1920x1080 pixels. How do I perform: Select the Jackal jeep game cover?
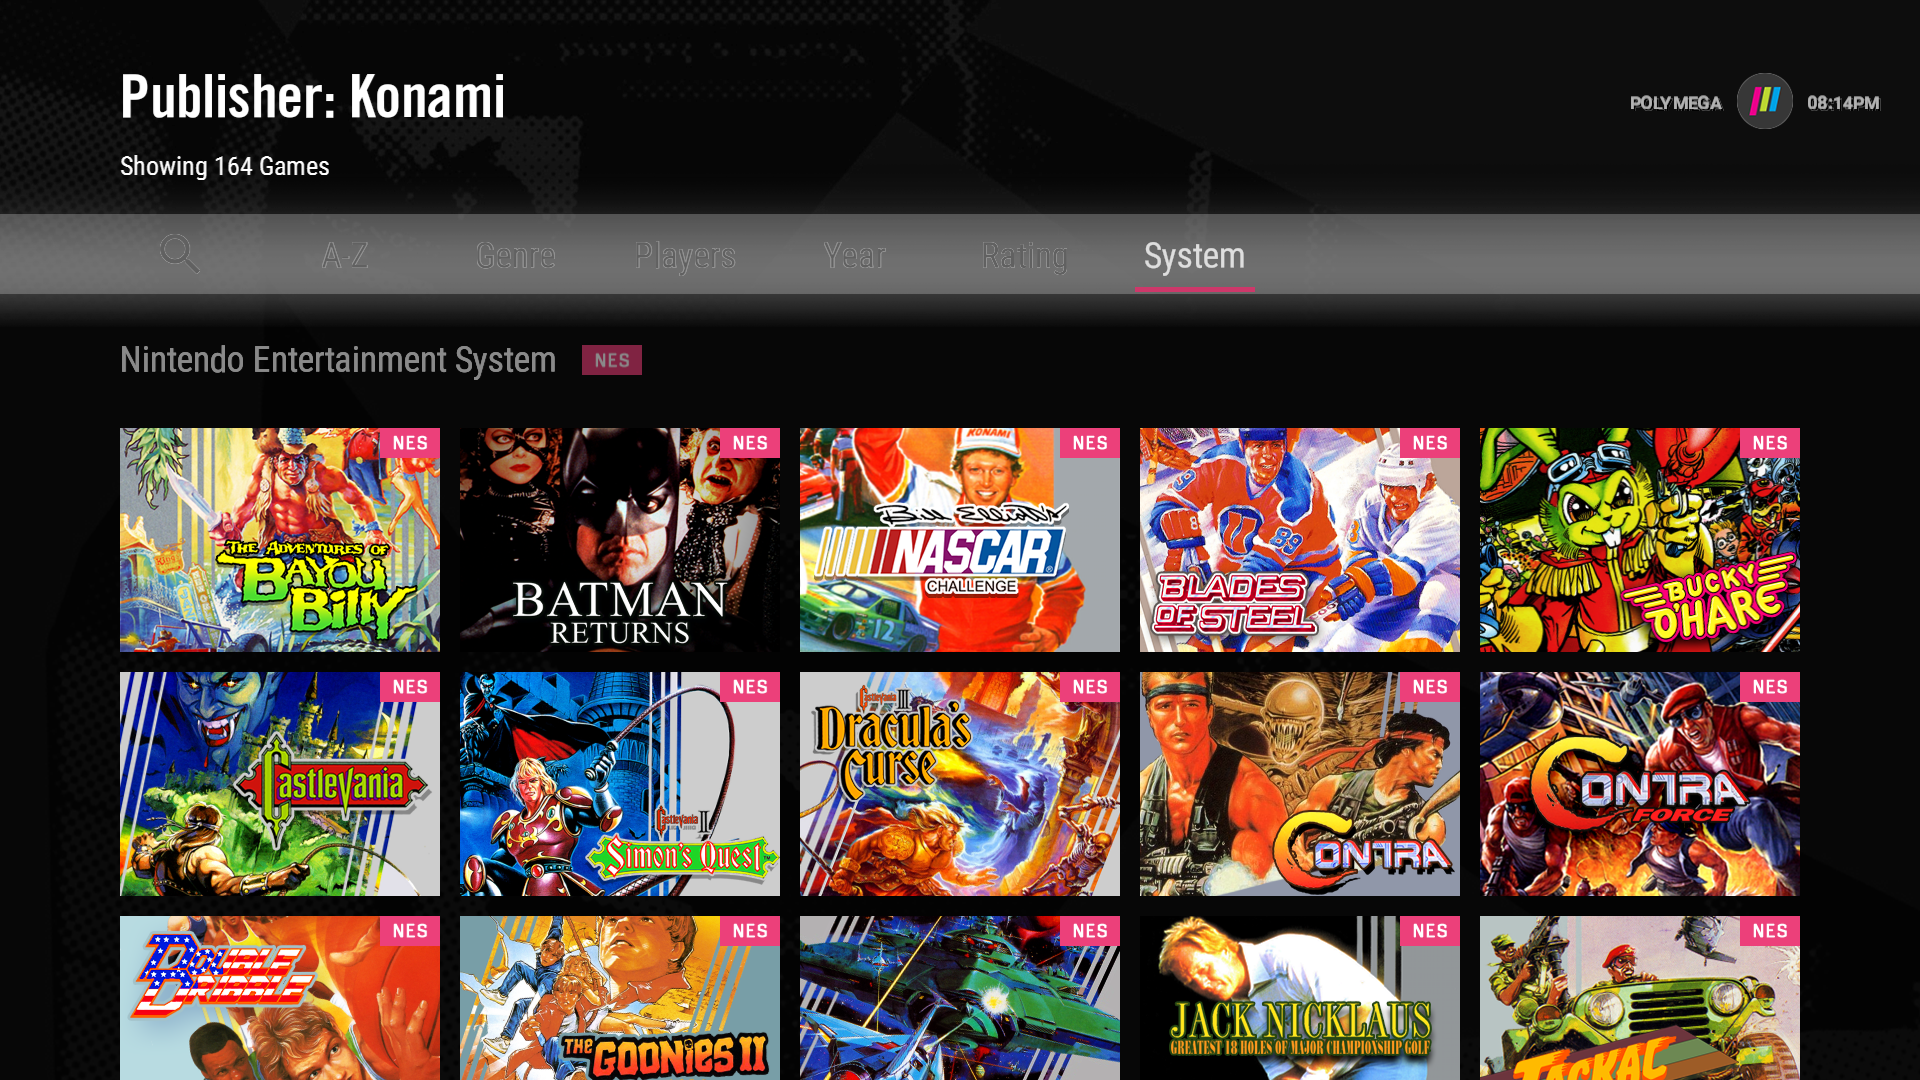[x=1640, y=998]
